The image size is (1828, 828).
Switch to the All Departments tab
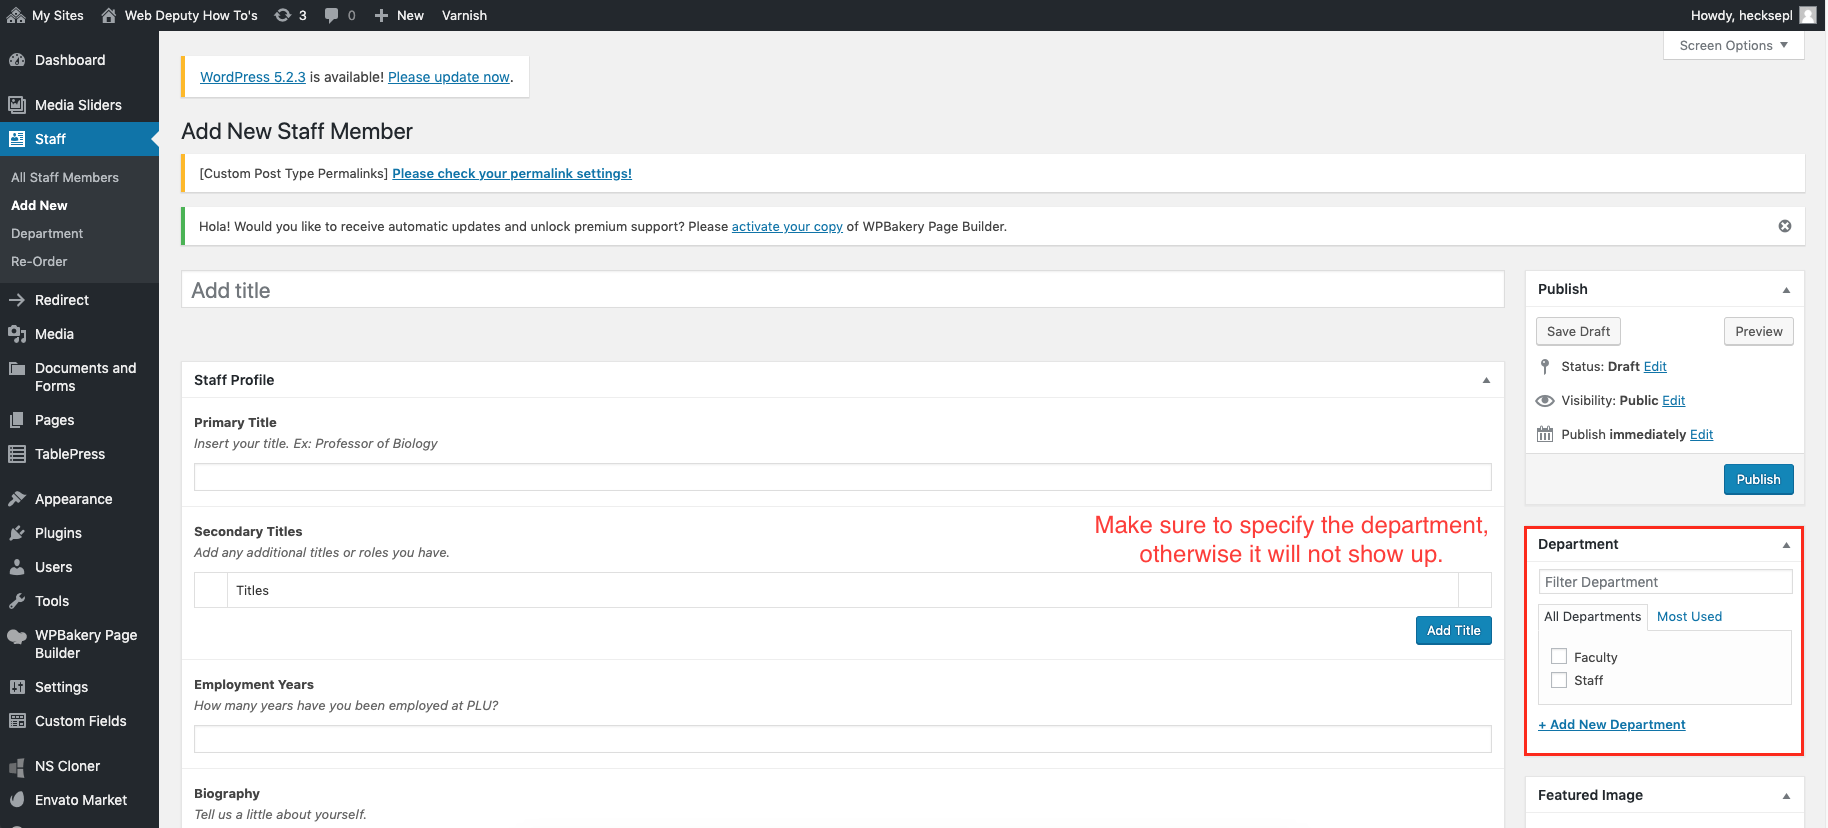tap(1593, 617)
